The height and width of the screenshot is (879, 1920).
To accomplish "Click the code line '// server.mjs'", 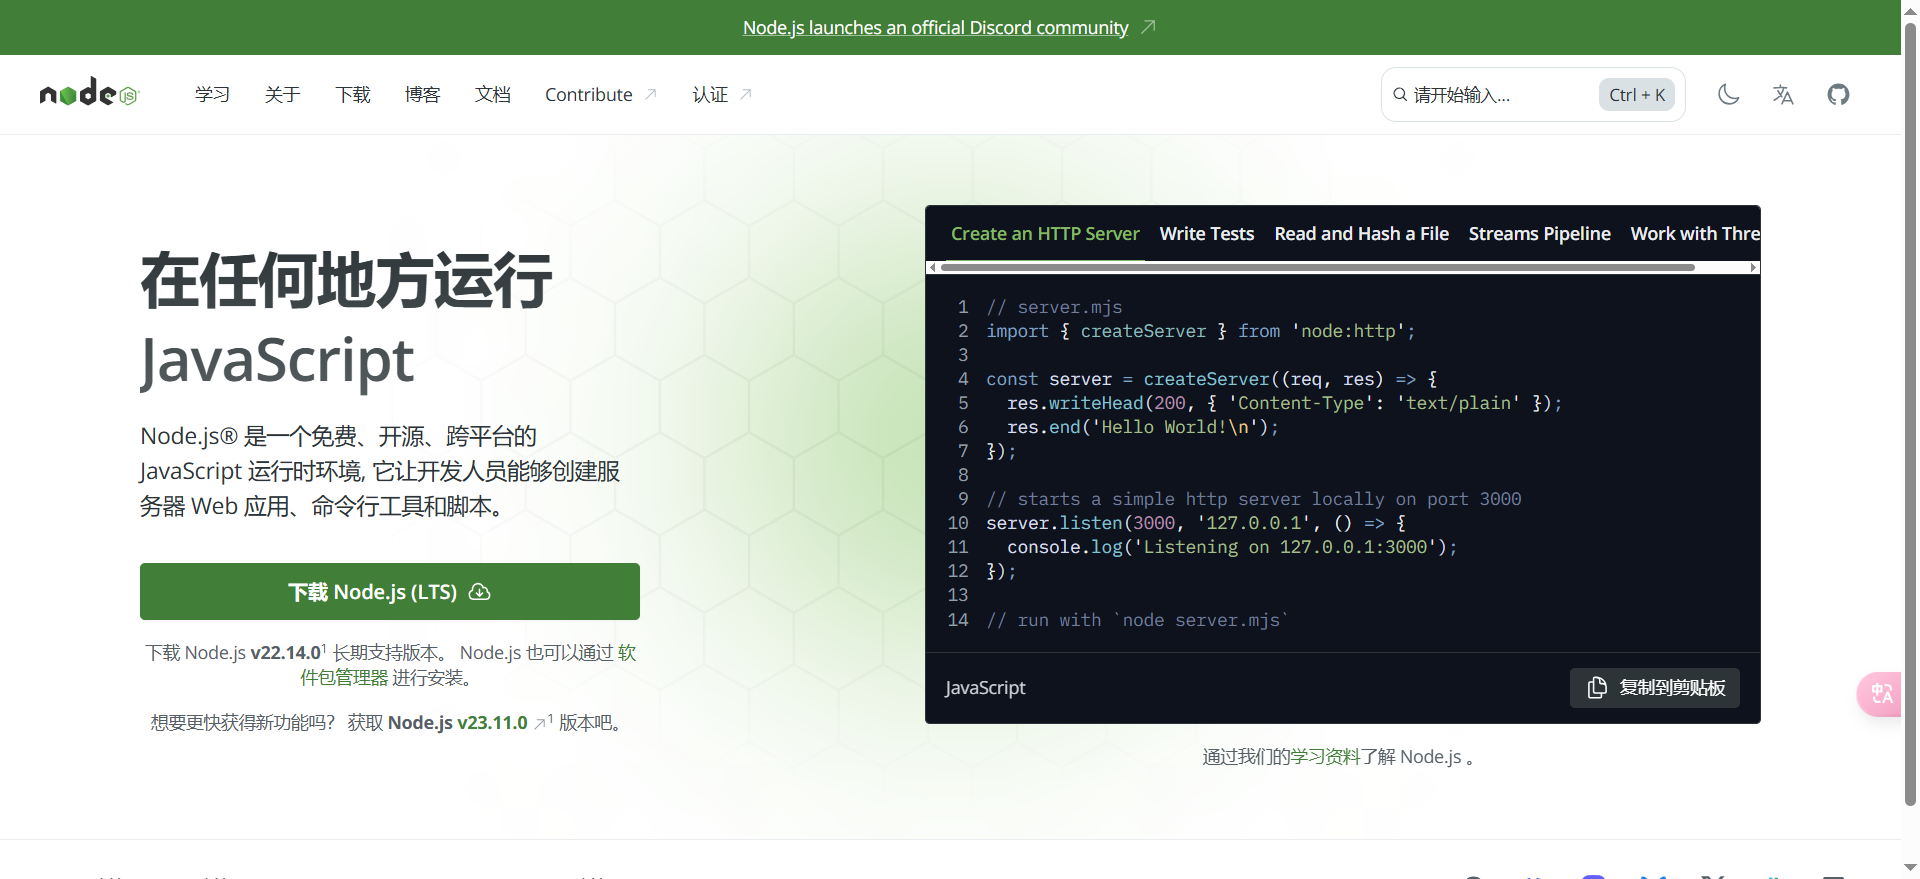I will (x=1054, y=307).
